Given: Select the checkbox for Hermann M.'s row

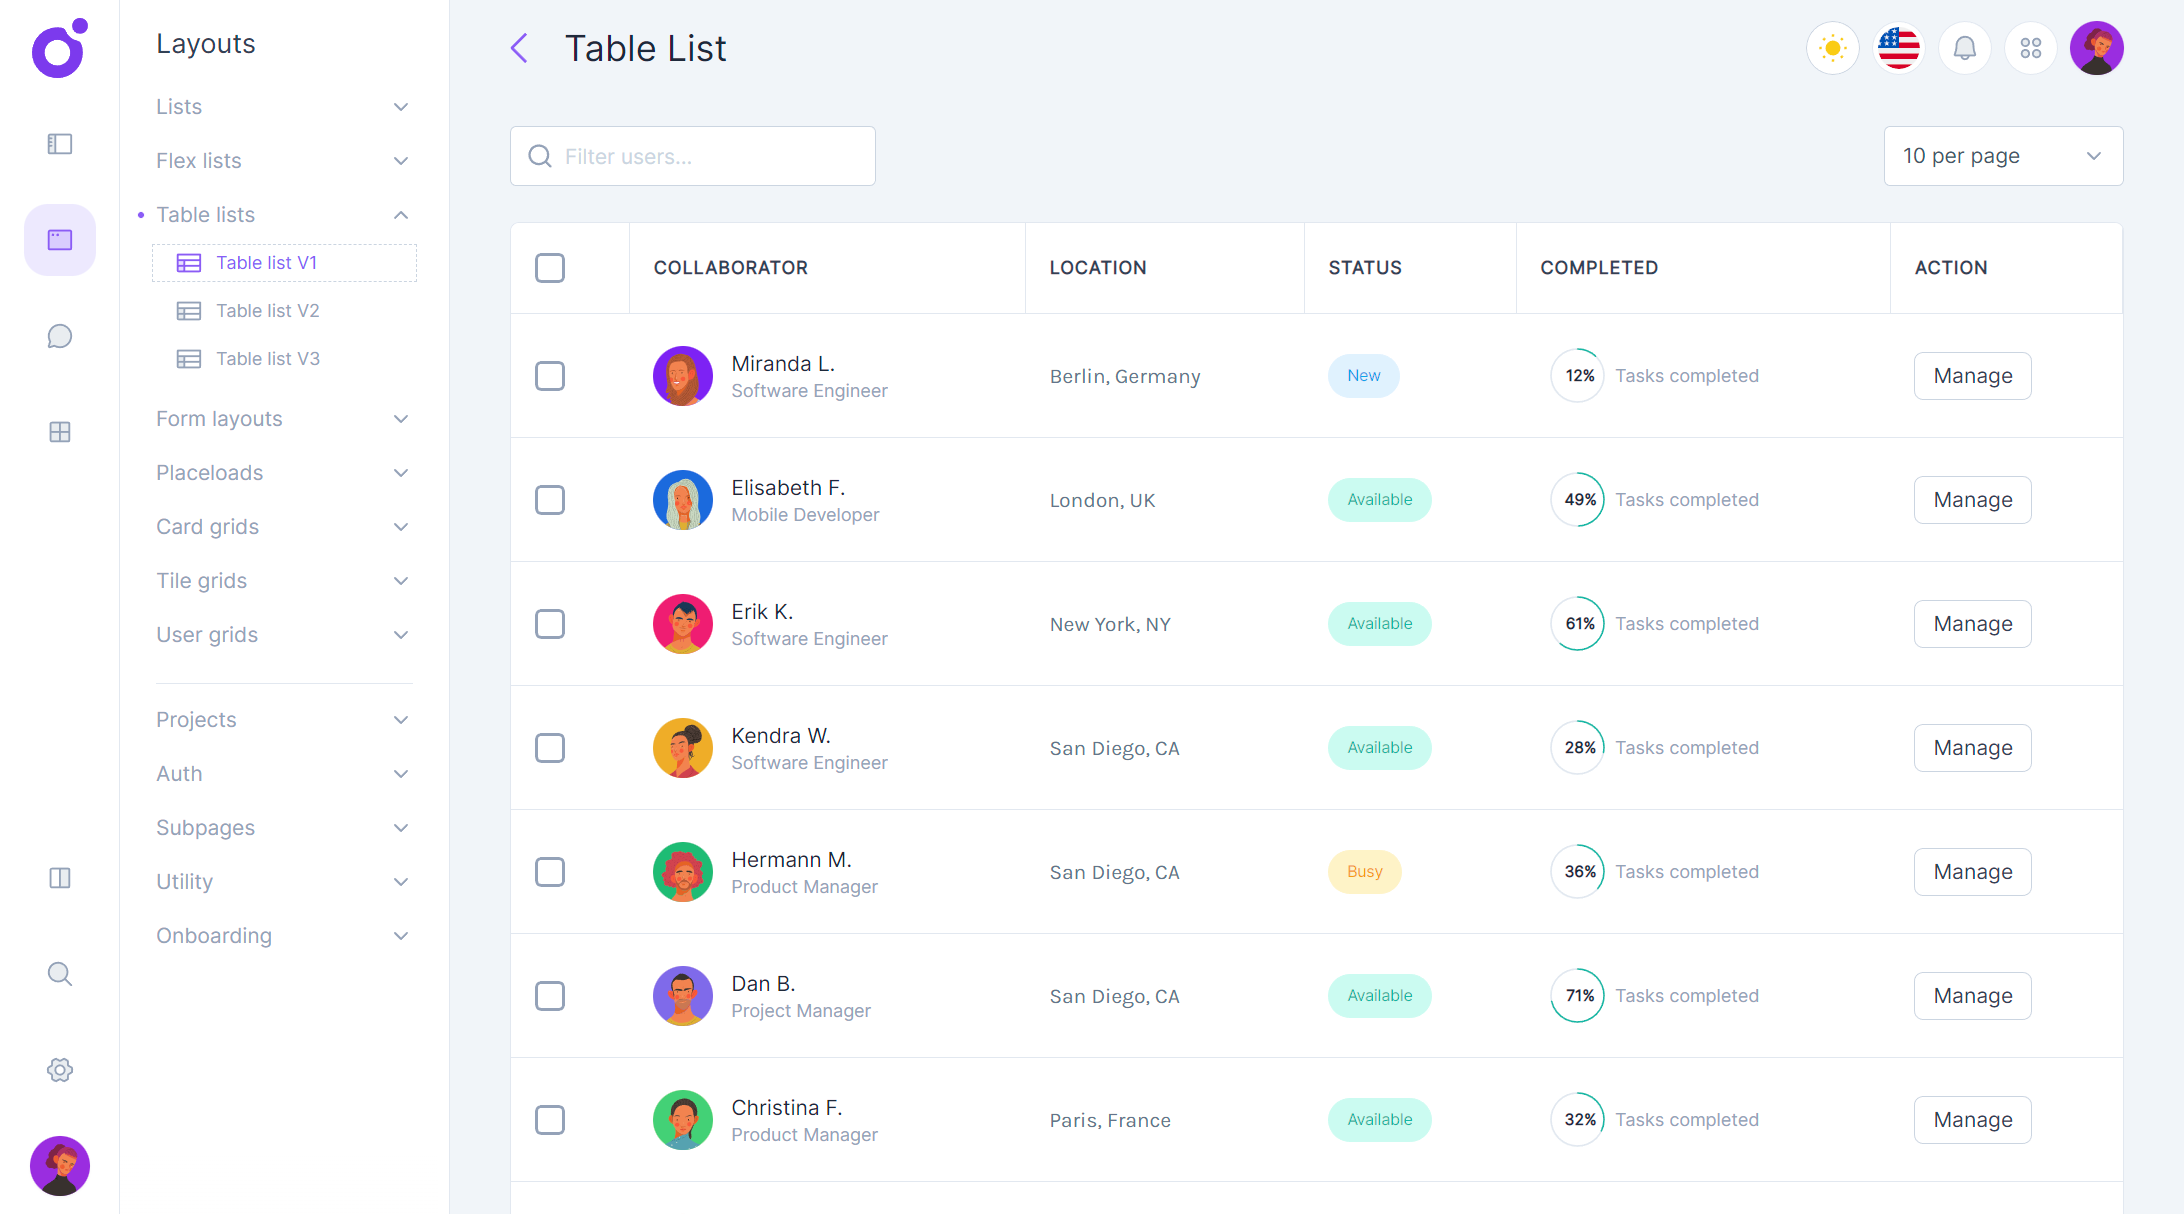Looking at the screenshot, I should [550, 871].
